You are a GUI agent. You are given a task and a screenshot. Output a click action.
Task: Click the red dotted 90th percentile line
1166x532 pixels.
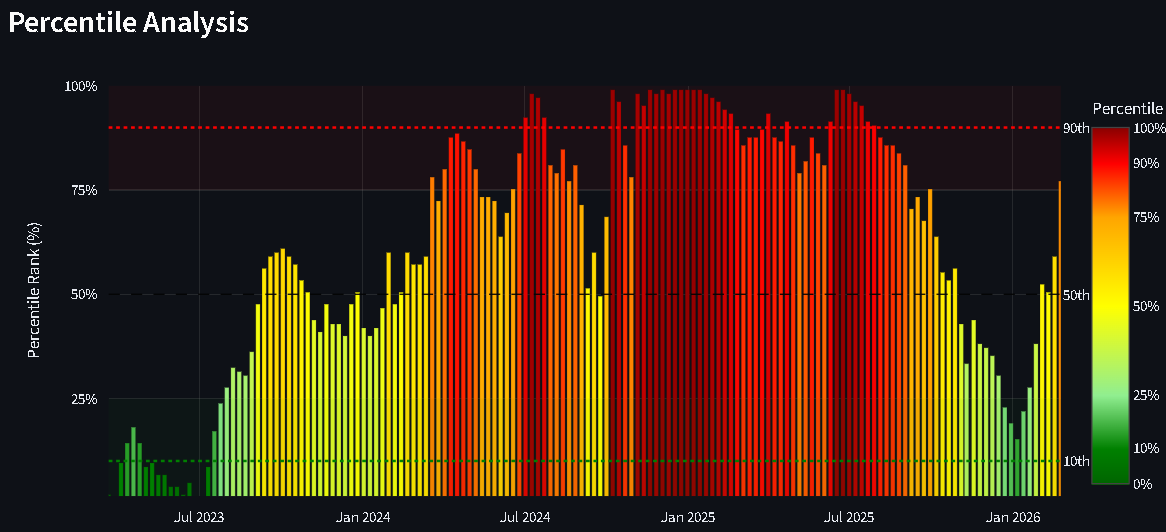tap(584, 128)
